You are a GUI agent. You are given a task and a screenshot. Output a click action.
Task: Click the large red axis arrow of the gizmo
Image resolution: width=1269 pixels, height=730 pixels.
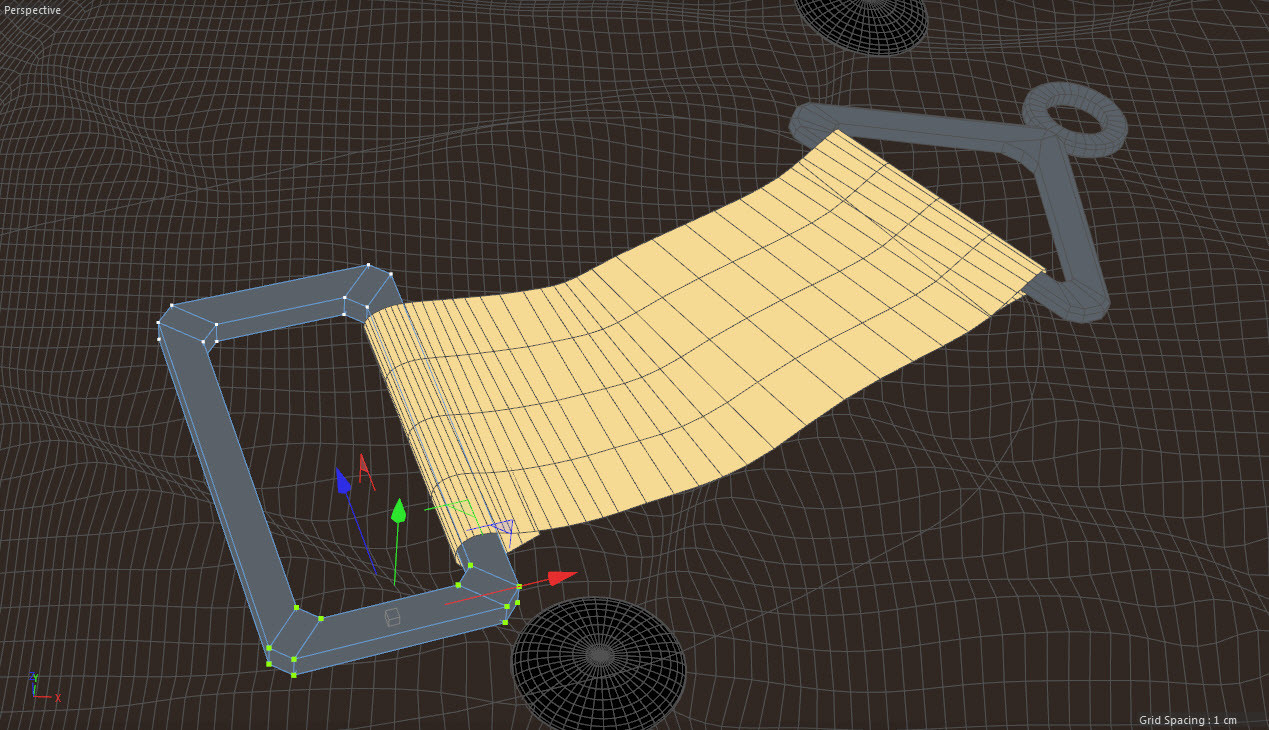pos(562,577)
